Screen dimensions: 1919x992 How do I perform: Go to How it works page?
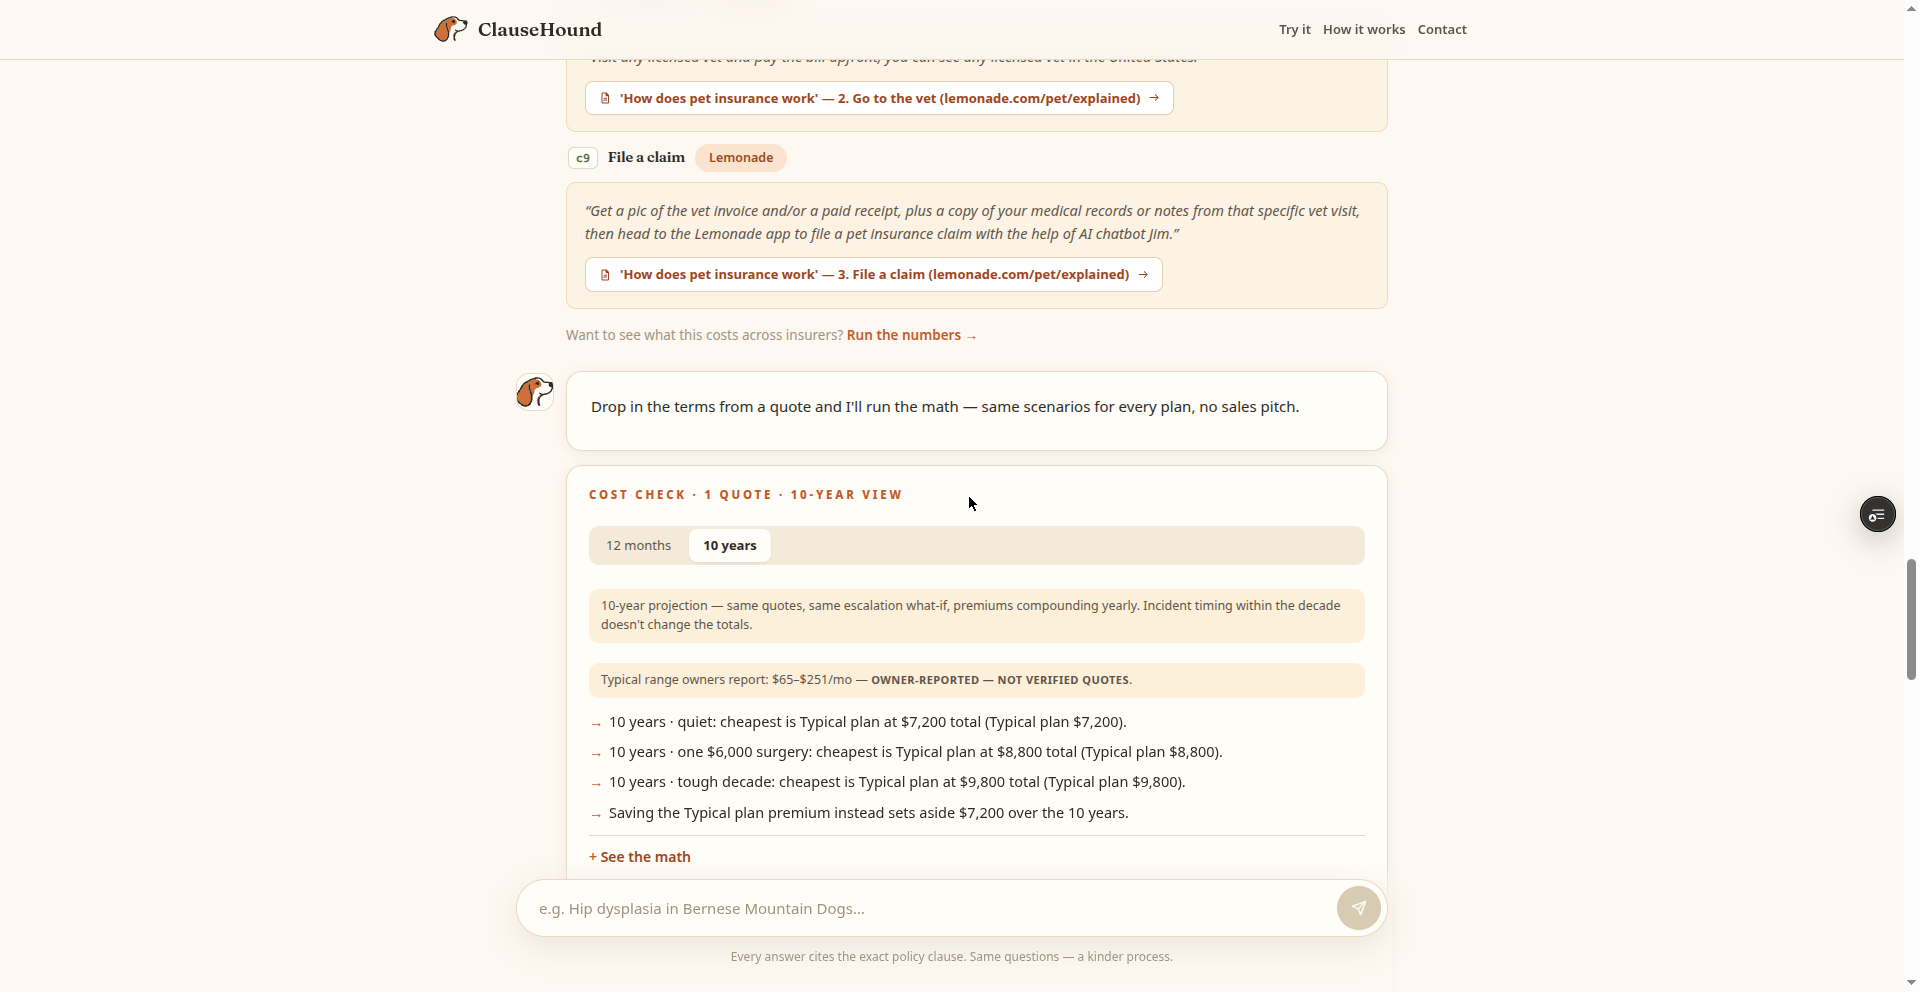(1364, 29)
